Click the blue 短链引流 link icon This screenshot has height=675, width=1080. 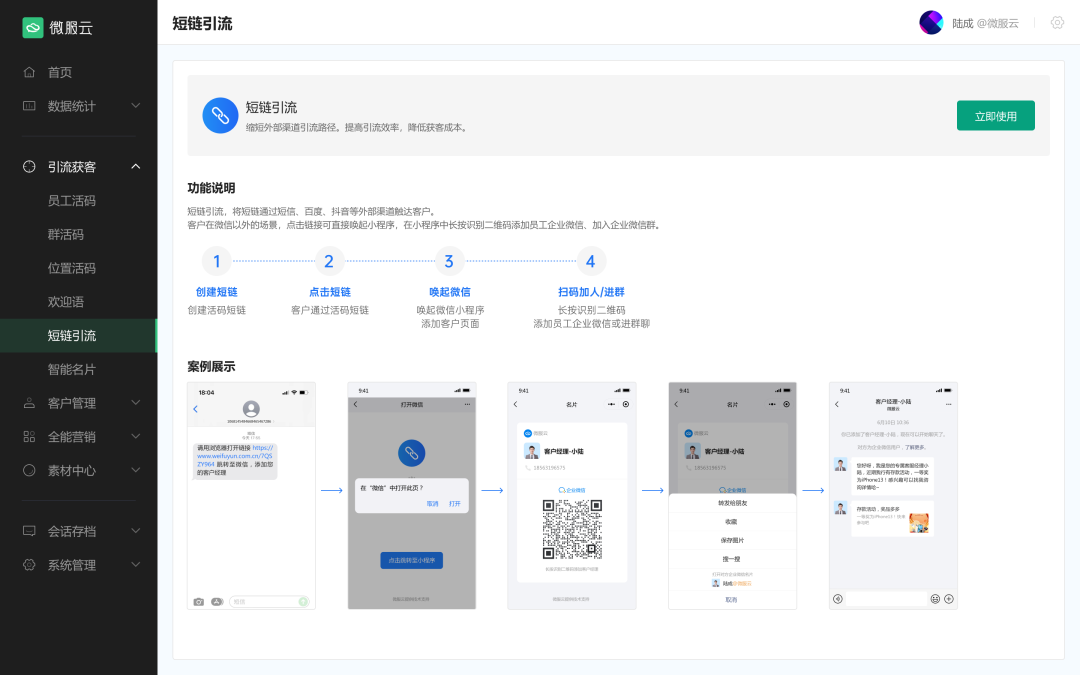coord(220,115)
